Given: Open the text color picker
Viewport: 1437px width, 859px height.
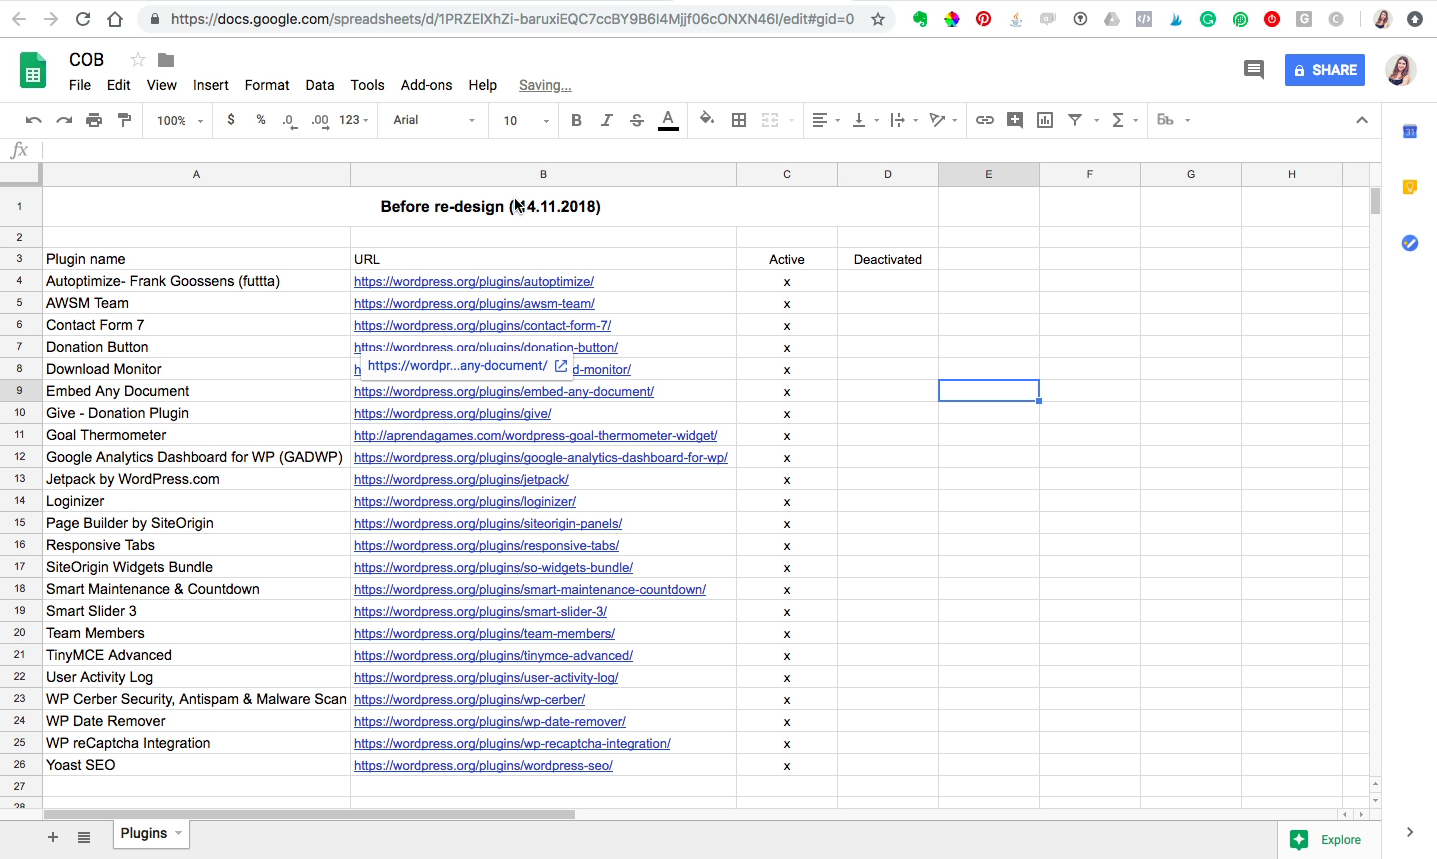Looking at the screenshot, I should tap(669, 120).
